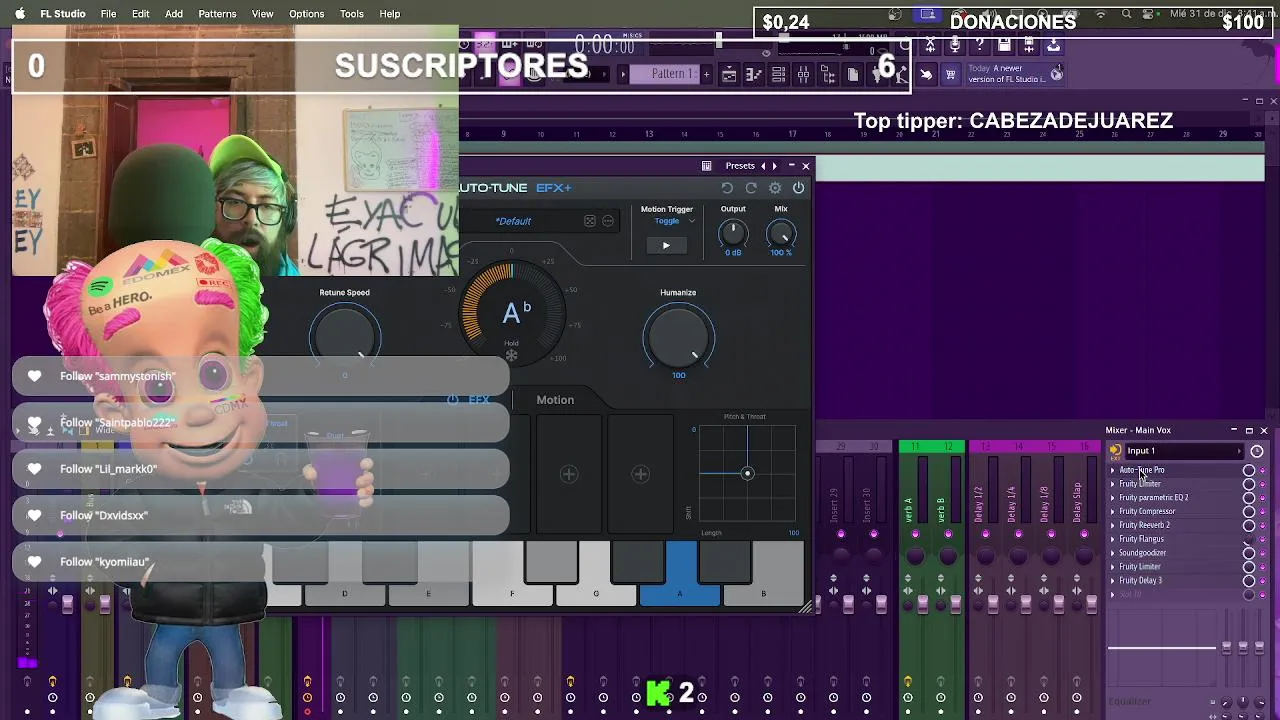Open the Channel rack icon
This screenshot has height=720, width=1280.
coord(778,75)
